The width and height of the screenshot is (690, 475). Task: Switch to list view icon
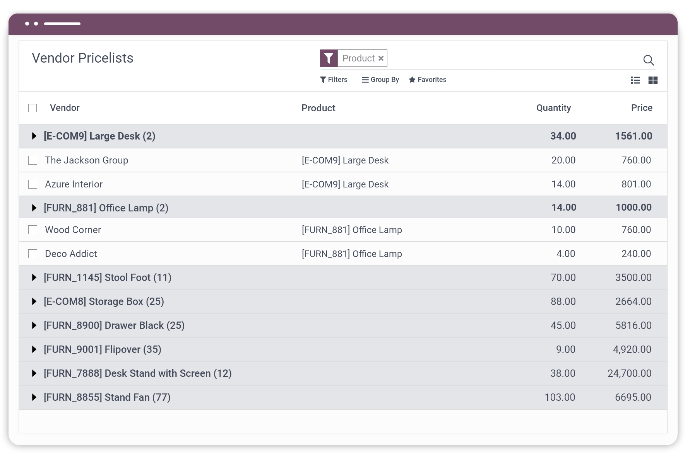635,80
